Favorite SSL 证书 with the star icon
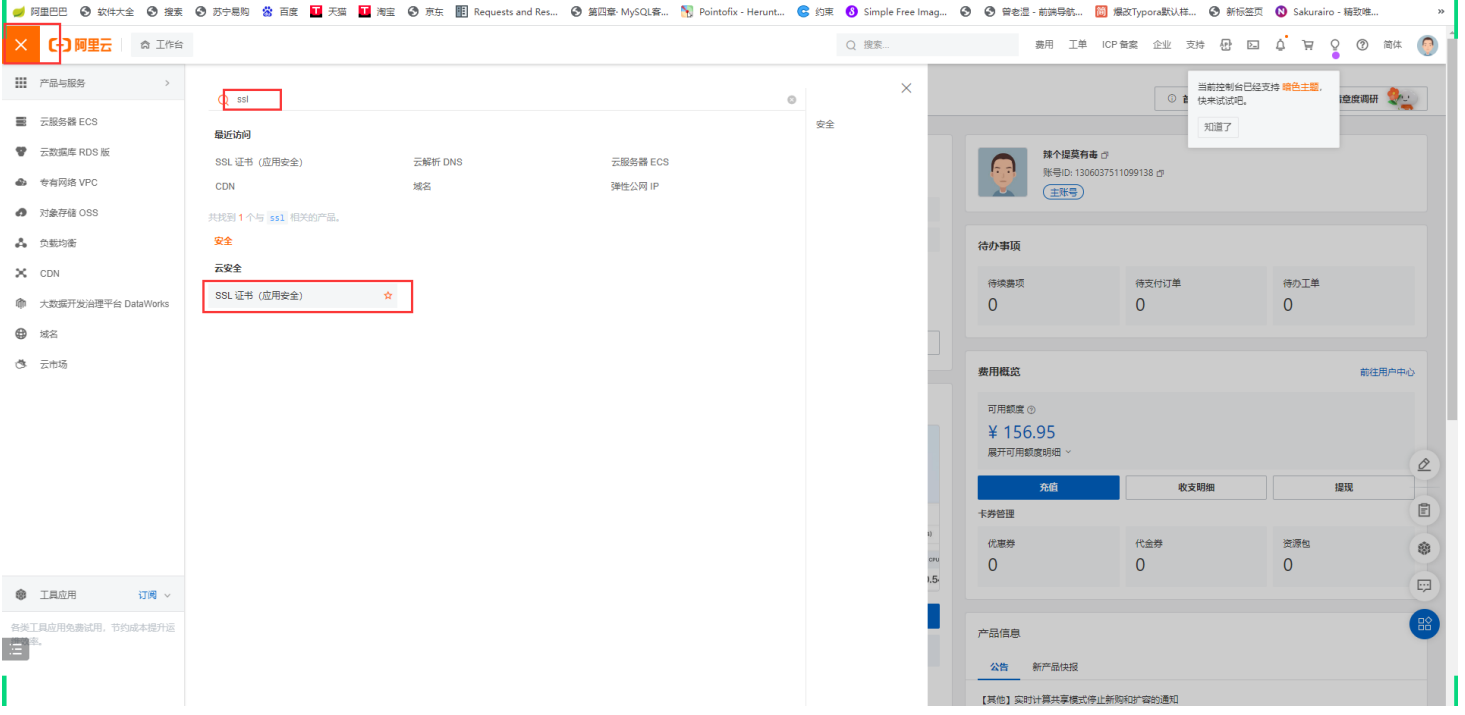The height and width of the screenshot is (715, 1465). [388, 296]
